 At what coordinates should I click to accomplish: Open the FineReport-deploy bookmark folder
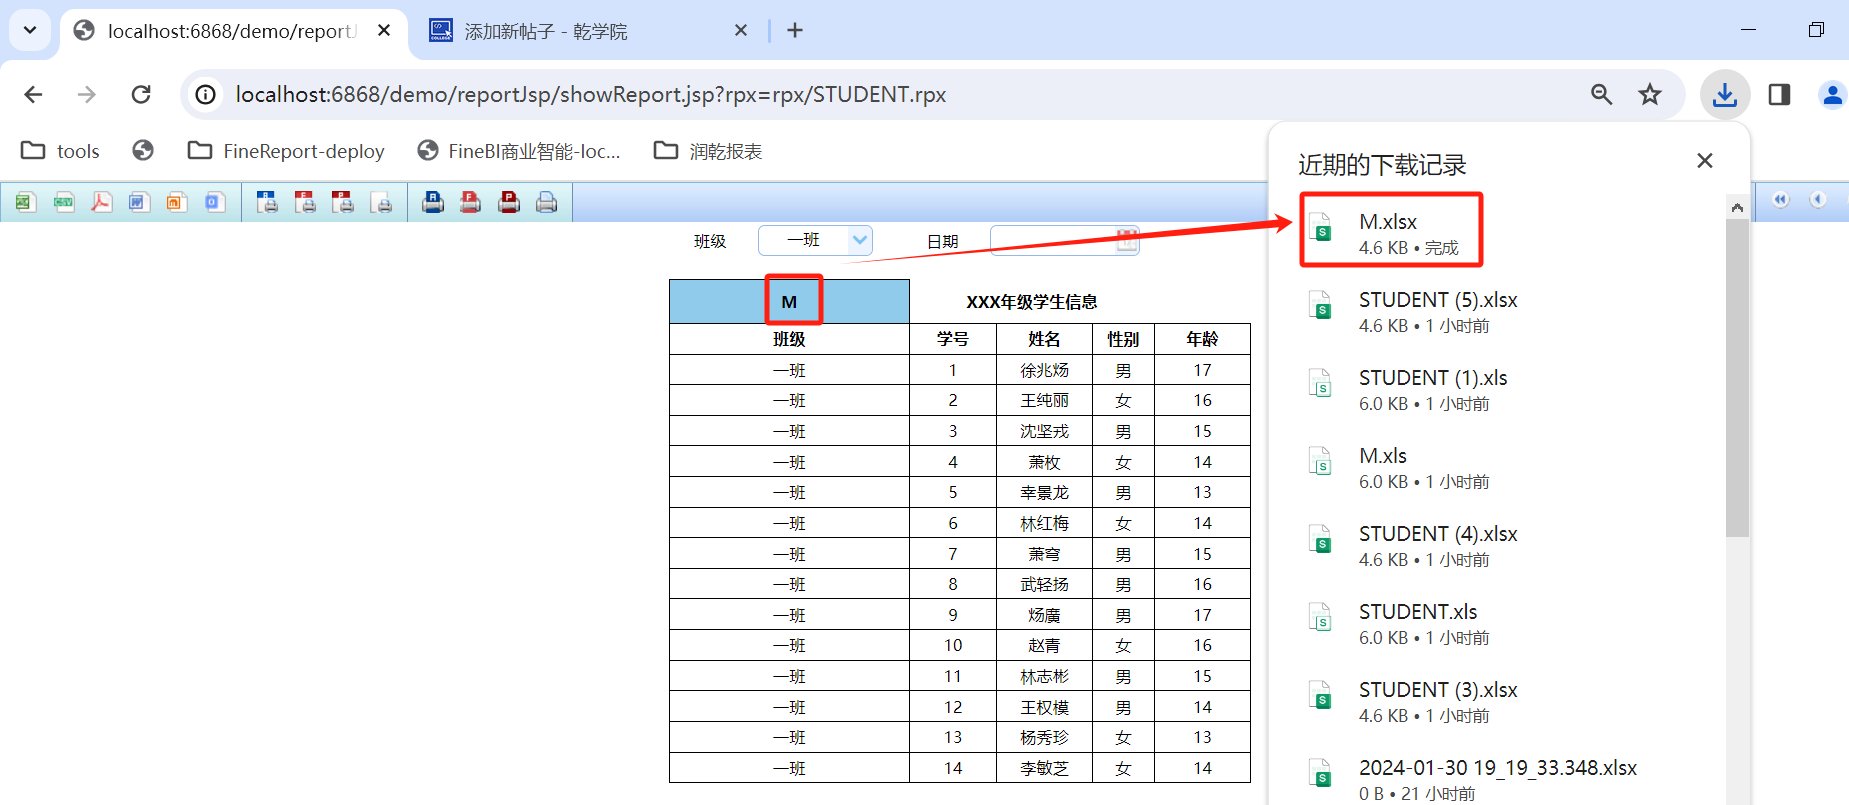[286, 151]
